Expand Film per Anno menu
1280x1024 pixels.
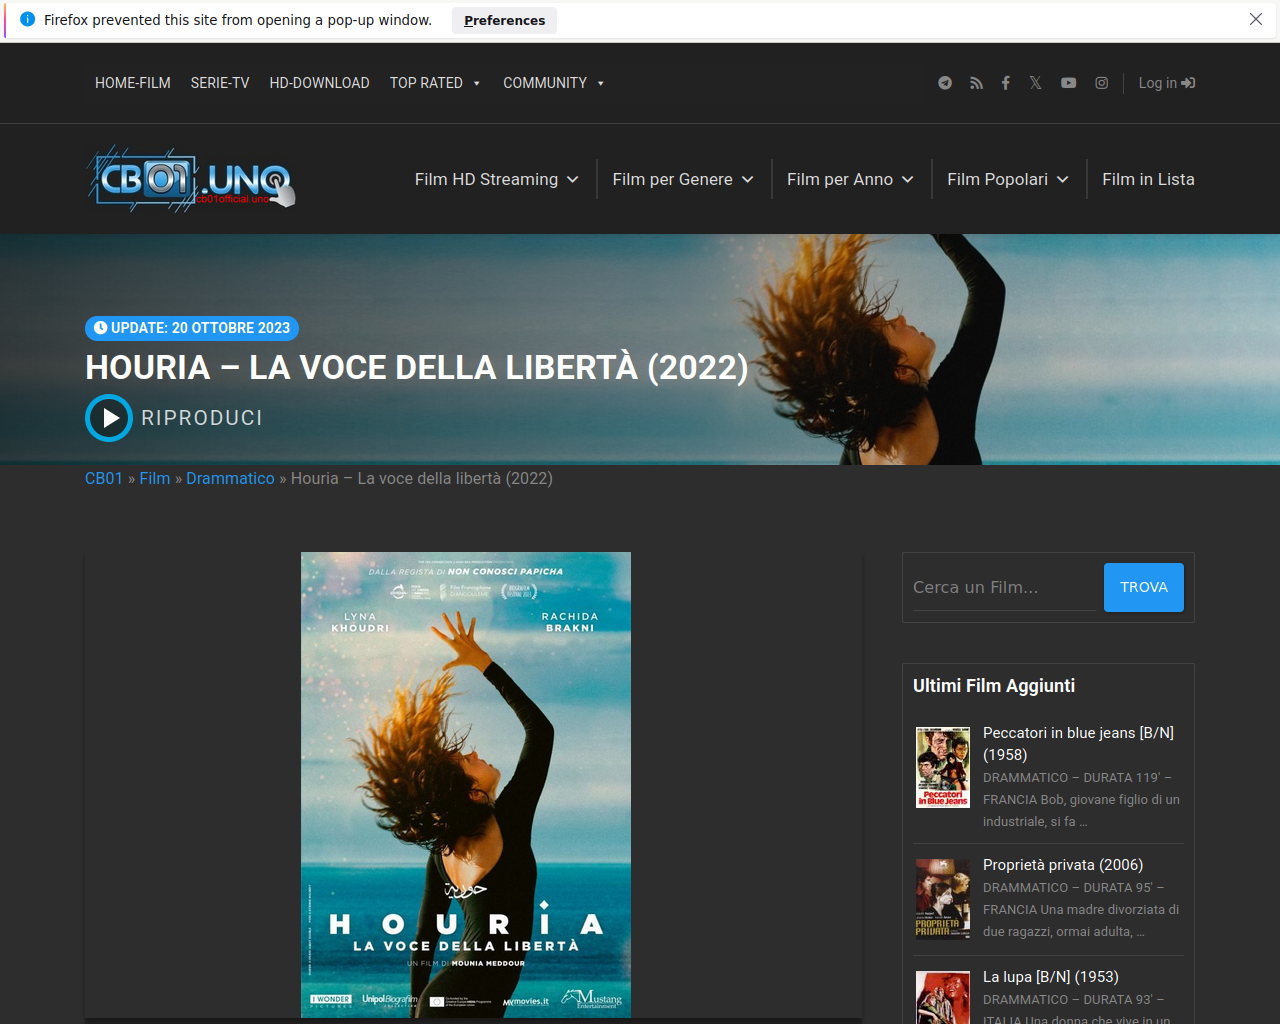850,179
